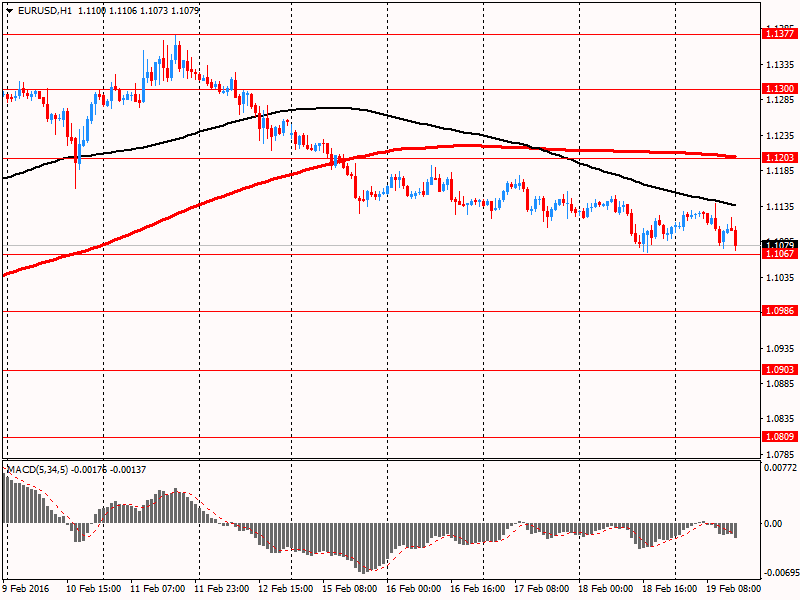Click the 16 Feb 16:00 time label
The height and width of the screenshot is (600, 800).
478,589
